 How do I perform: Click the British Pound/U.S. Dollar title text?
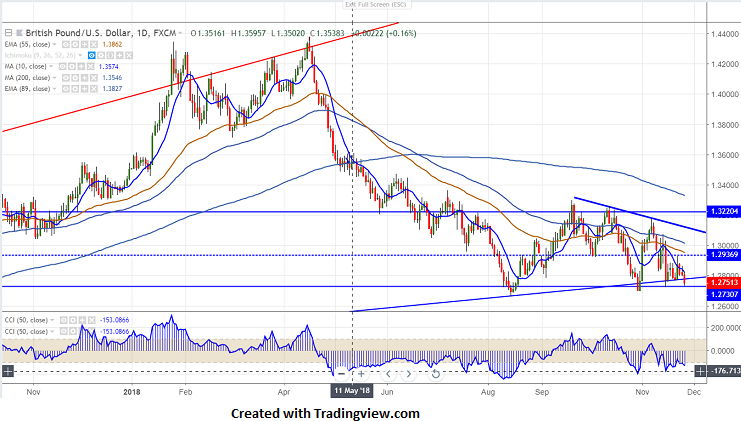point(79,33)
